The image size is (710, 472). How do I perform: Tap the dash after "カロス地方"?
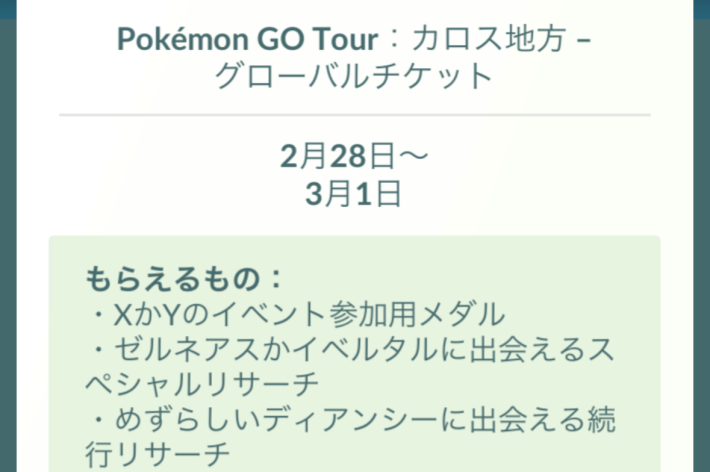point(585,41)
